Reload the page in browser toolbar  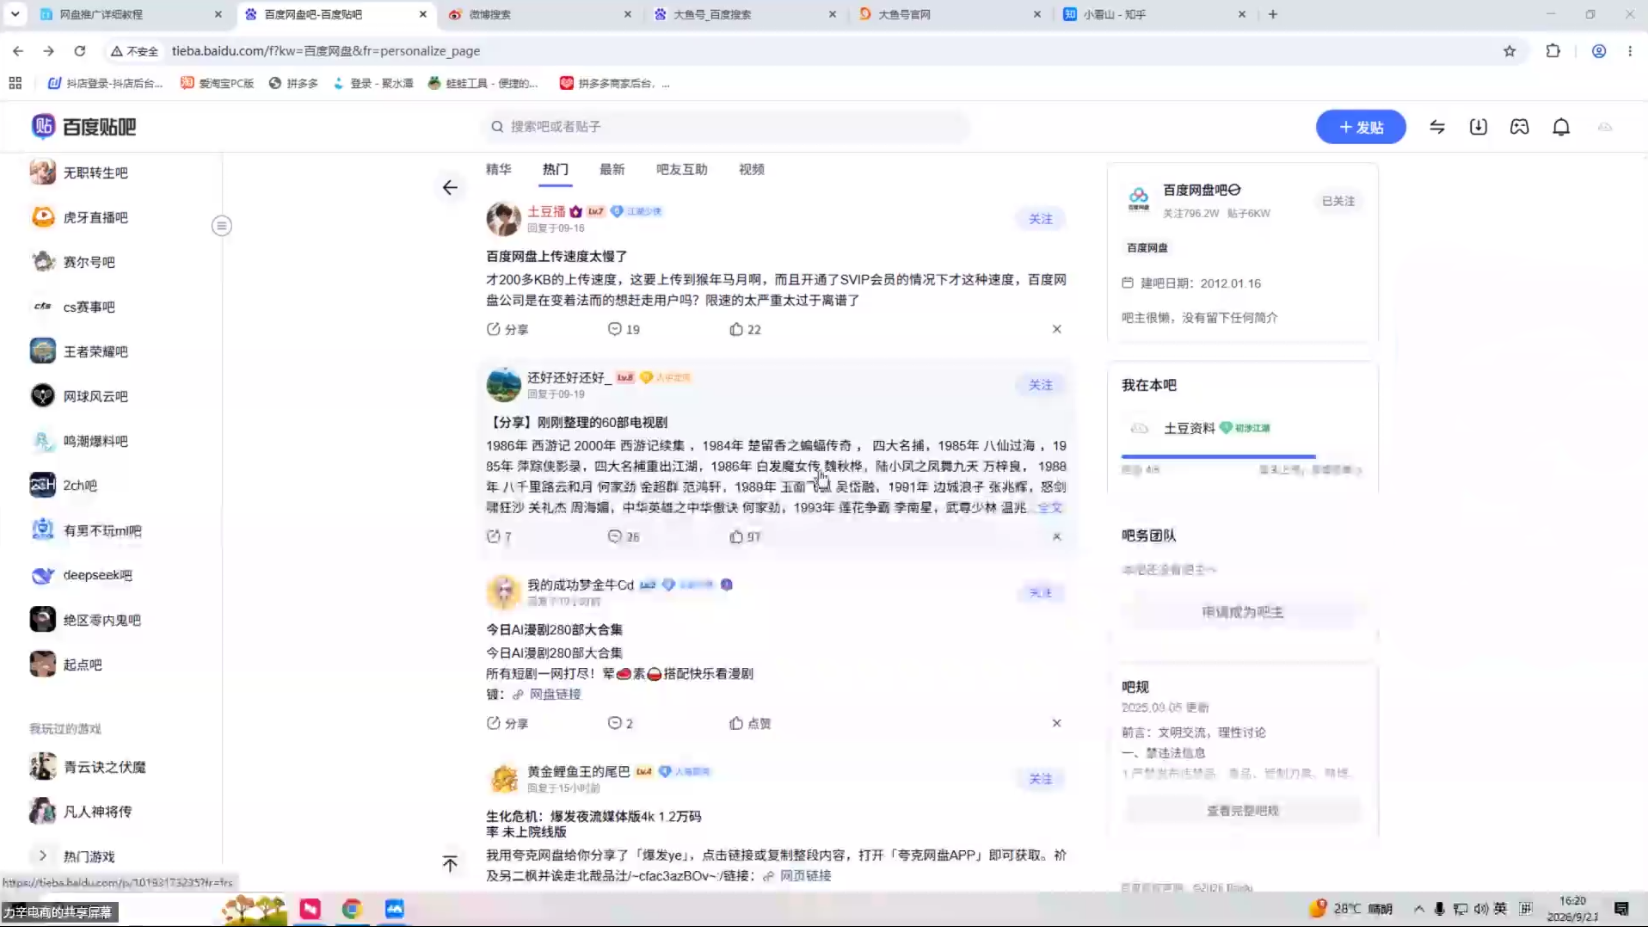click(x=80, y=51)
